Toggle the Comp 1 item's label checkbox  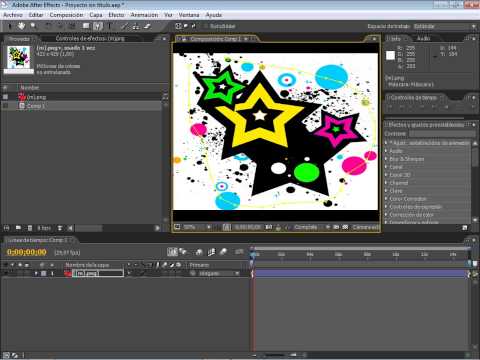coord(6,106)
